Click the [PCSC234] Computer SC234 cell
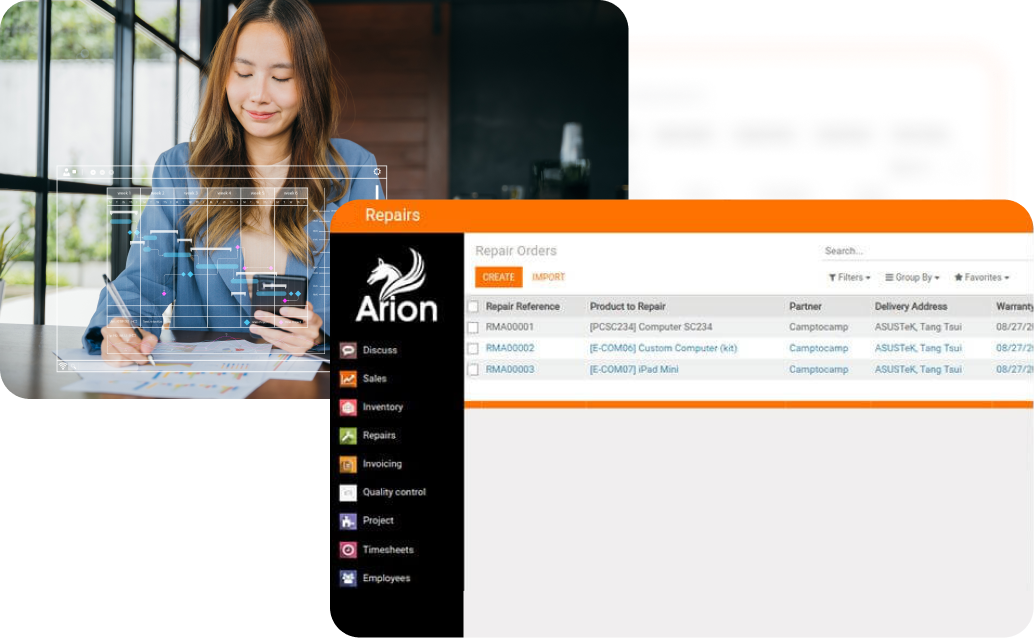 [x=651, y=327]
